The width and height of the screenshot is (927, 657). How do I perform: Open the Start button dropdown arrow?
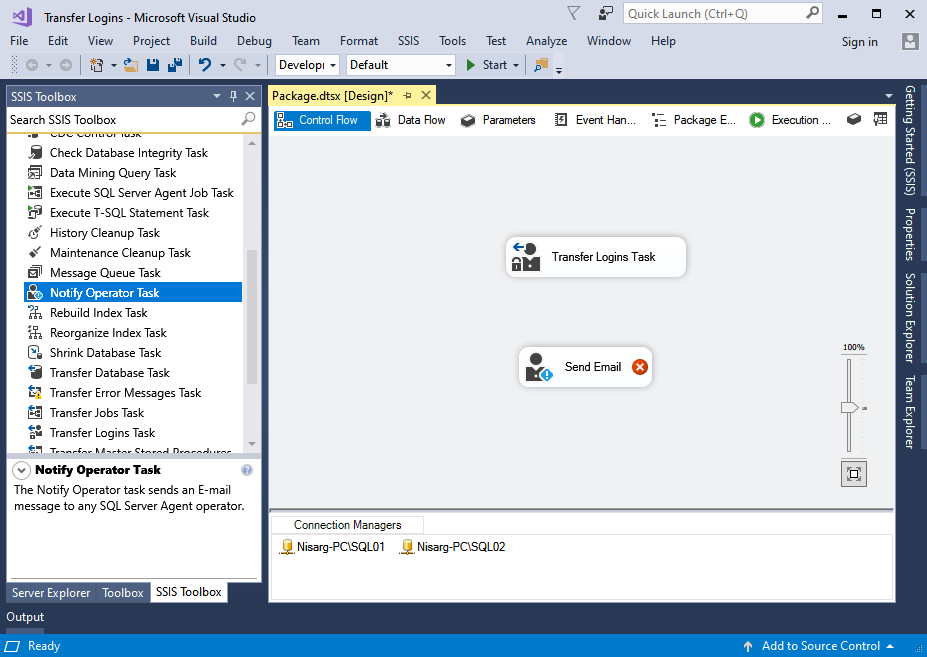pos(516,65)
